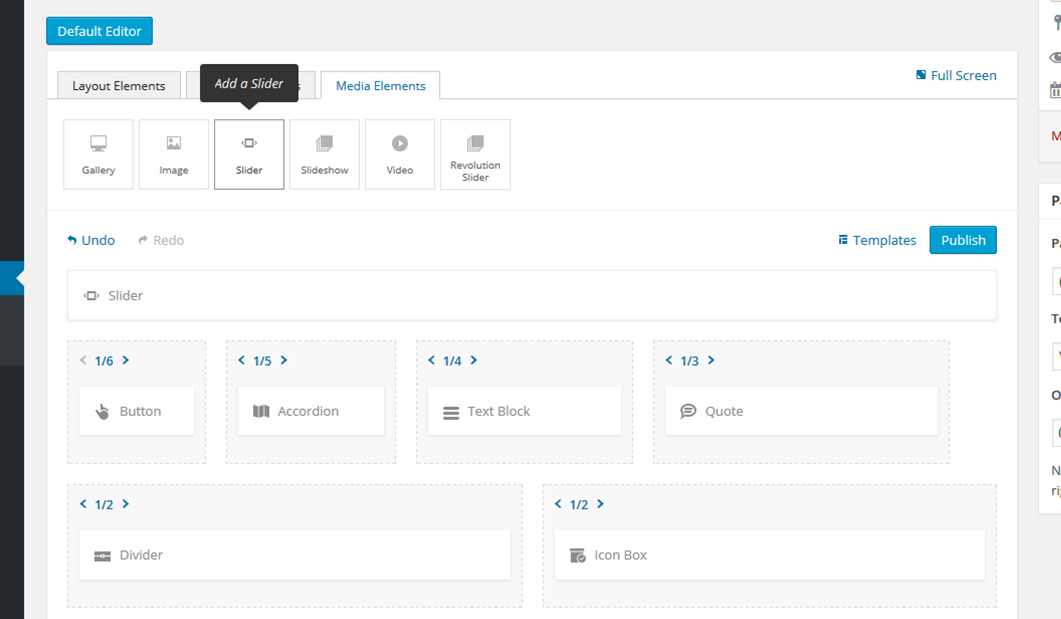The width and height of the screenshot is (1061, 619).
Task: Add an Image media element
Action: [x=174, y=154]
